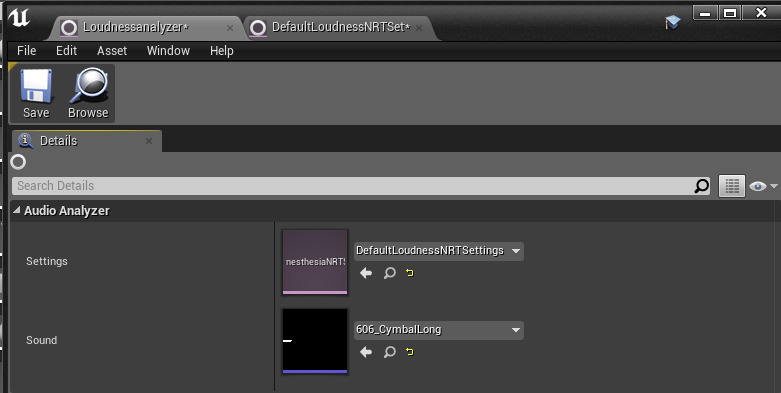Click the Search Details input field
The width and height of the screenshot is (781, 393).
click(361, 186)
